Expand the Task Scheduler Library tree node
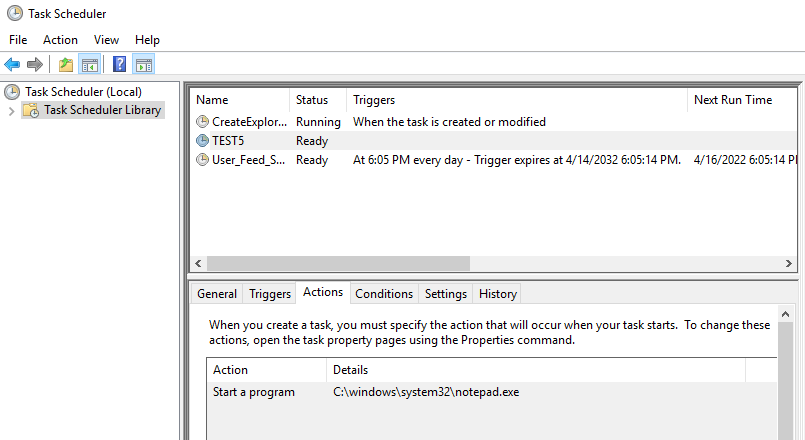The image size is (805, 440). tap(11, 111)
